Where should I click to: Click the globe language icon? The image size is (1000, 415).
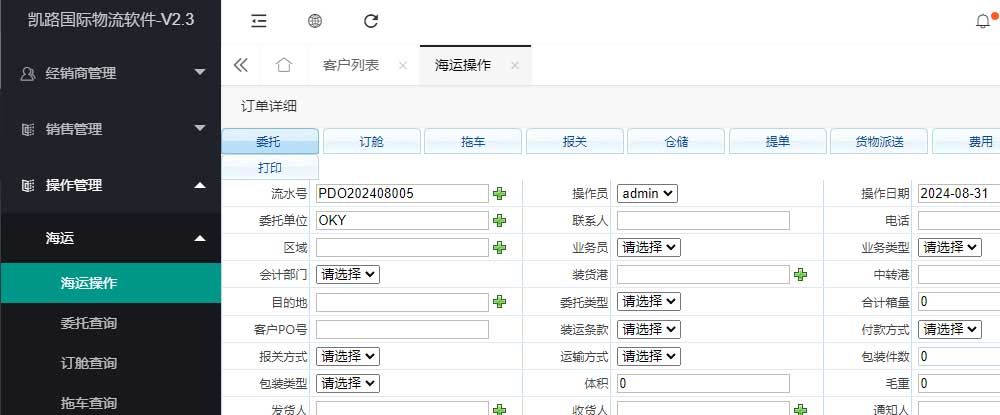(x=315, y=21)
